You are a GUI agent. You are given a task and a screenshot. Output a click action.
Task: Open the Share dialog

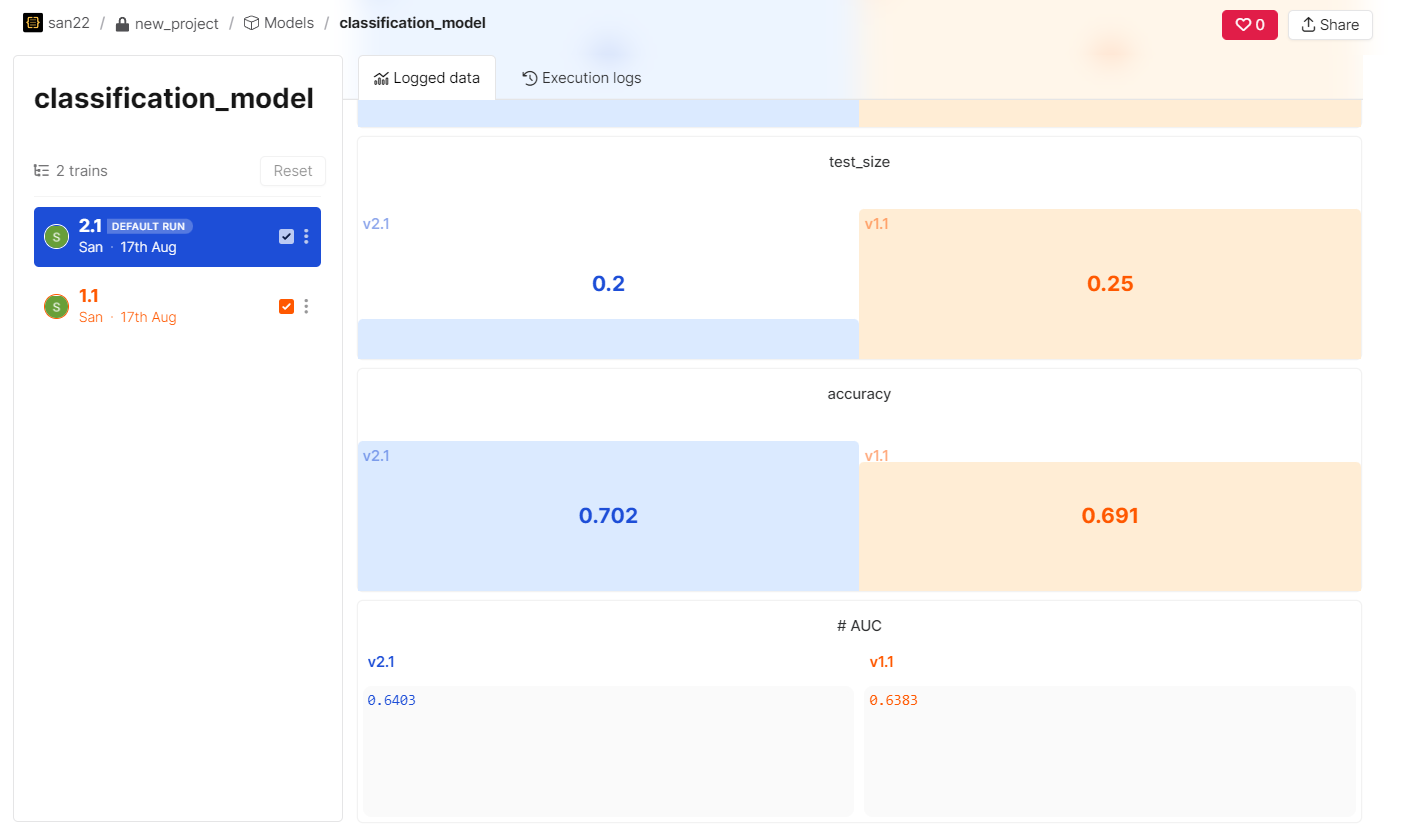click(x=1330, y=25)
